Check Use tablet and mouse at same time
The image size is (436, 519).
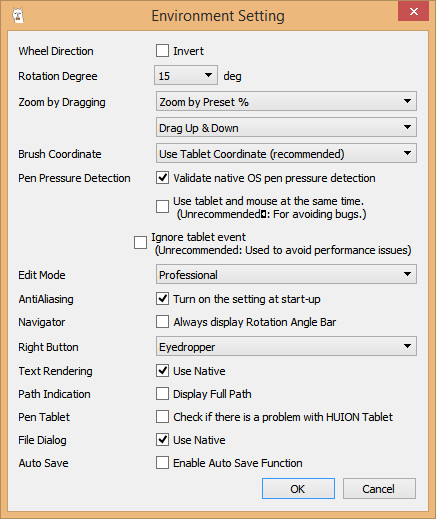click(x=162, y=207)
